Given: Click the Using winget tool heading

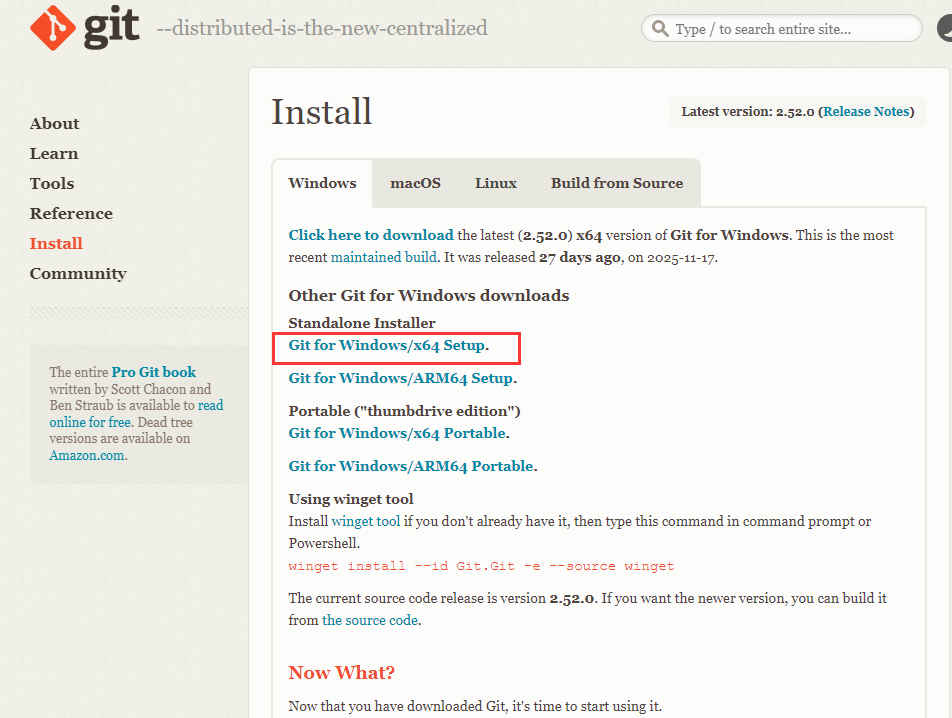Looking at the screenshot, I should [351, 499].
